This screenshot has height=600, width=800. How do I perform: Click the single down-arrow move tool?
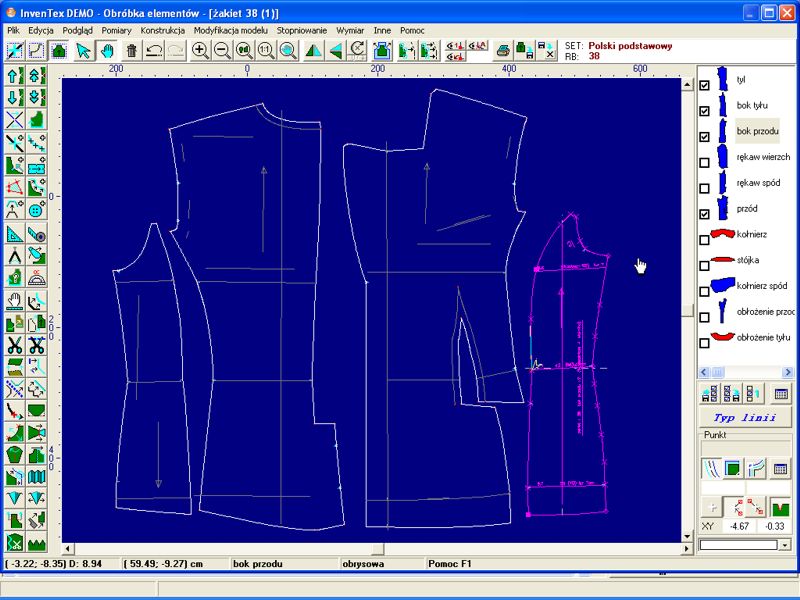pyautogui.click(x=15, y=97)
